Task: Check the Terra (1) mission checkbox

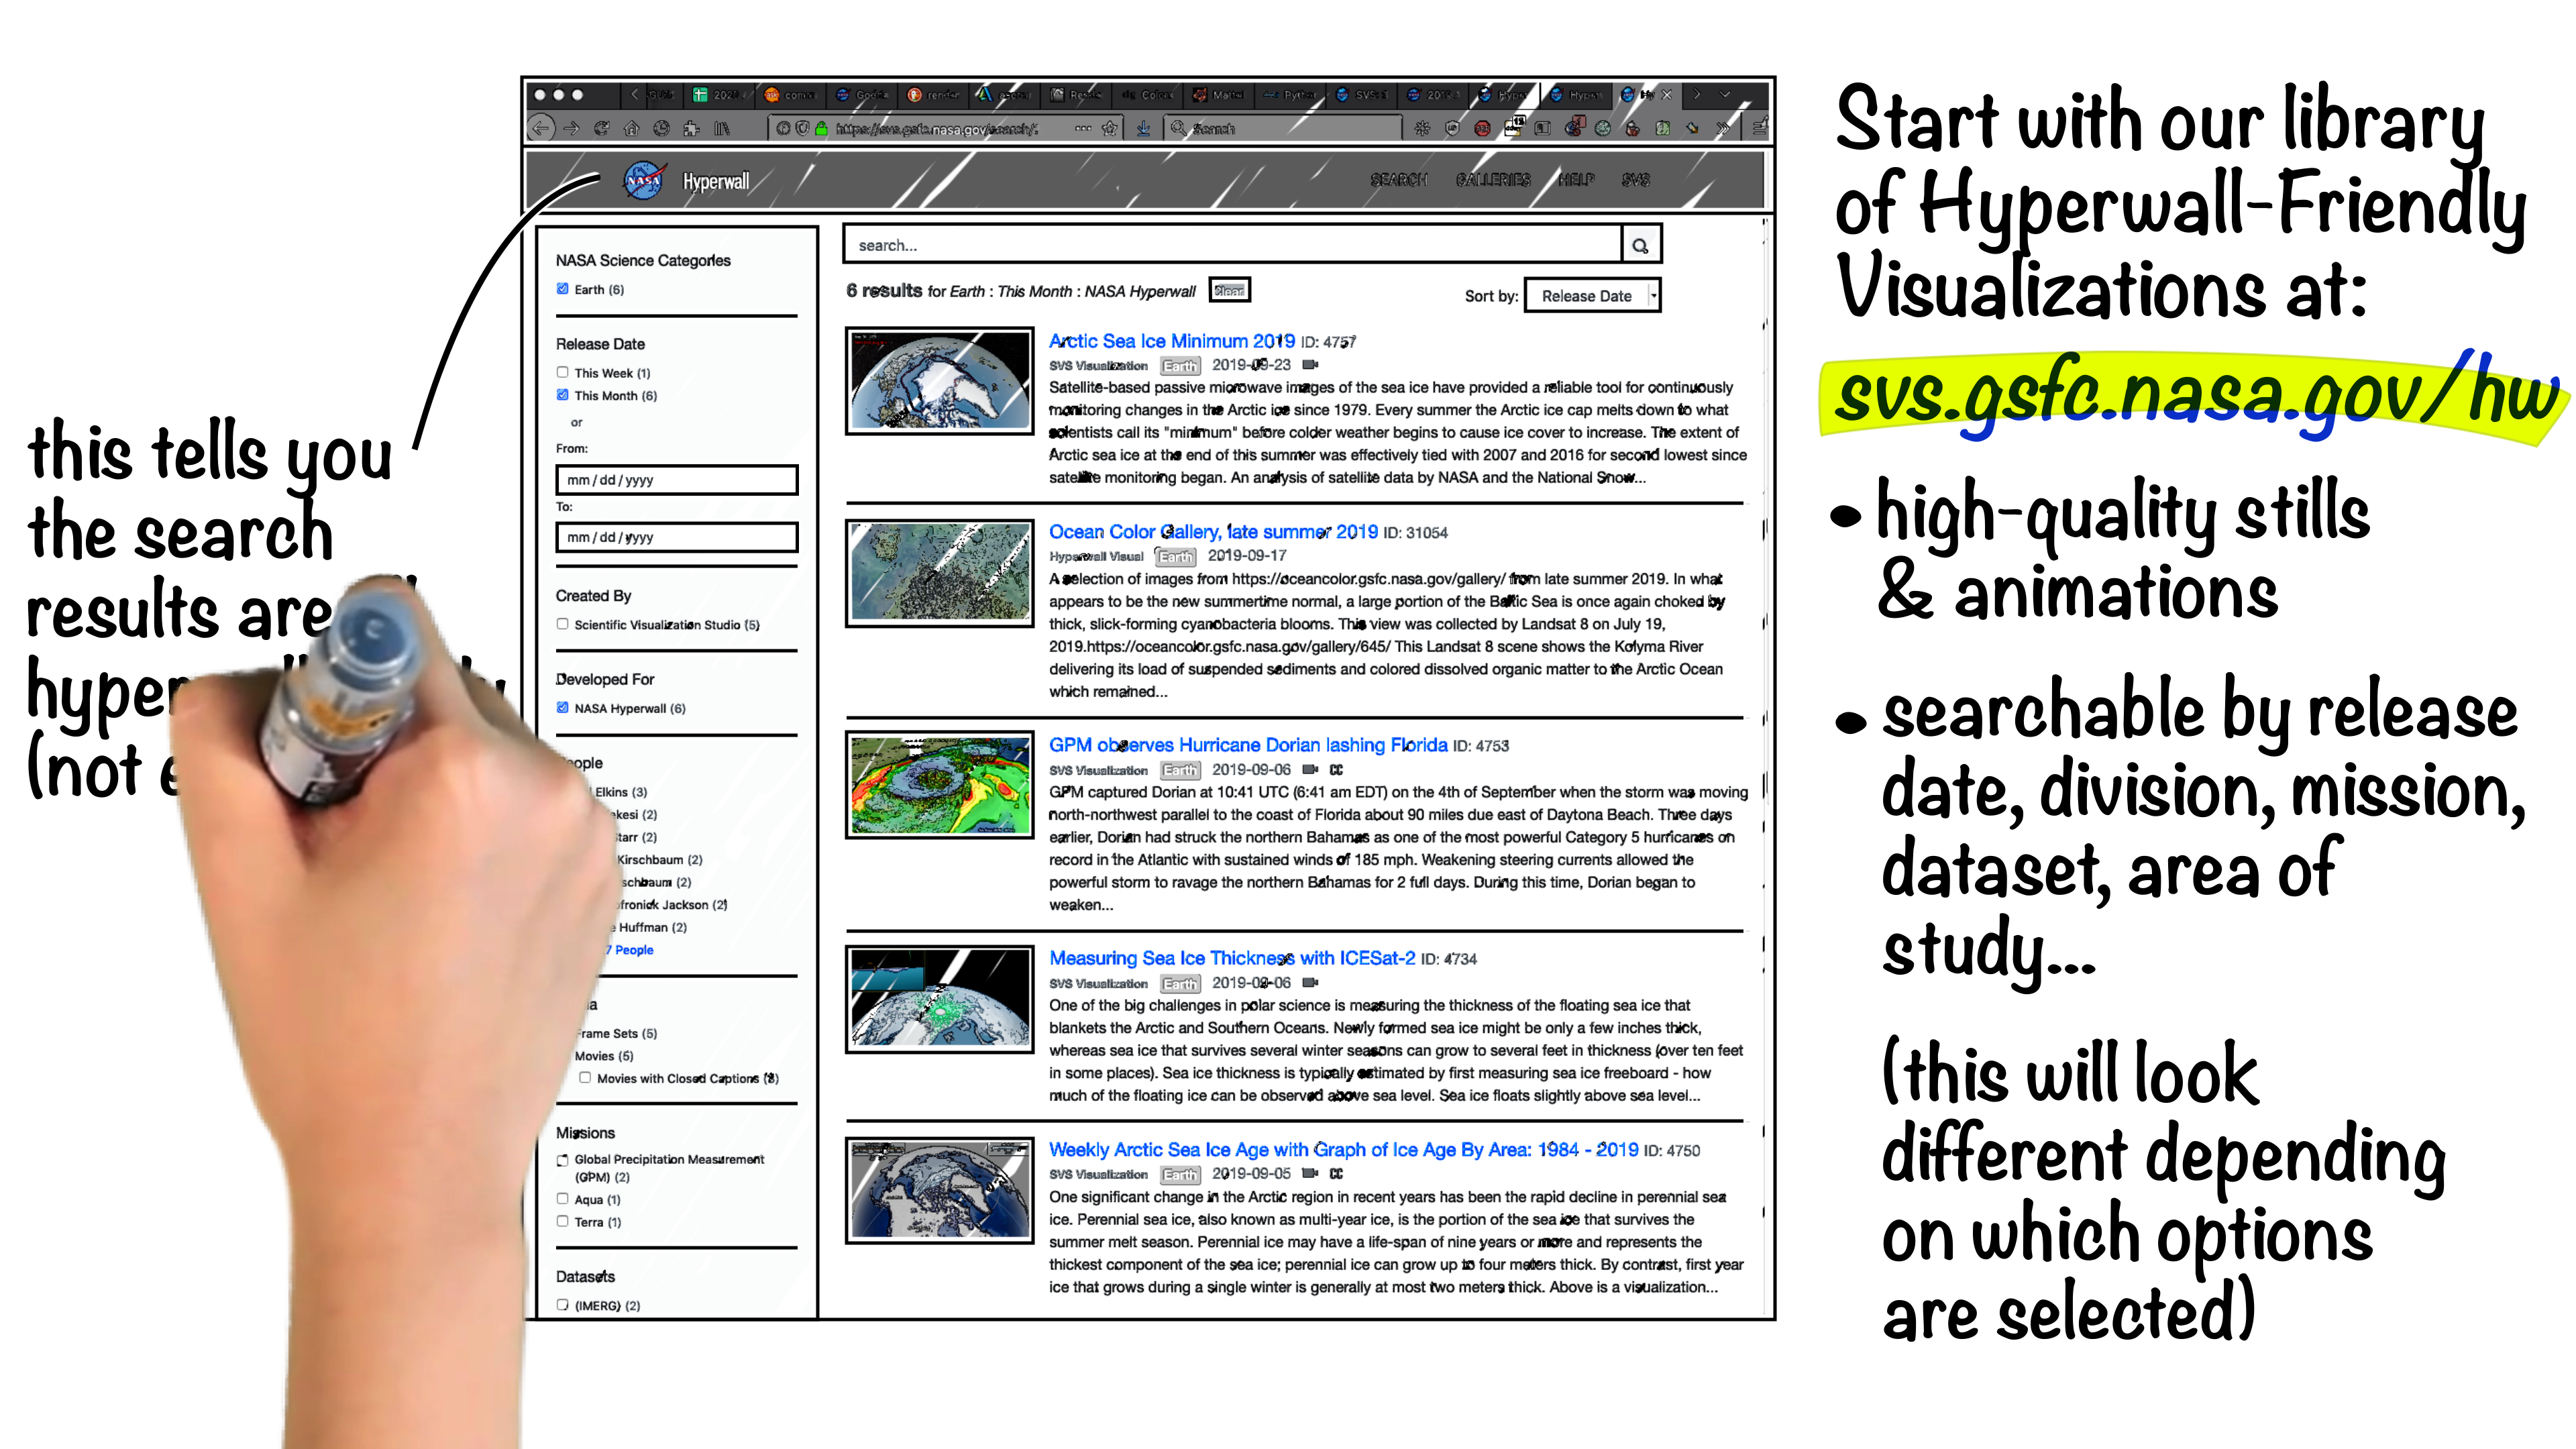Action: click(562, 1221)
